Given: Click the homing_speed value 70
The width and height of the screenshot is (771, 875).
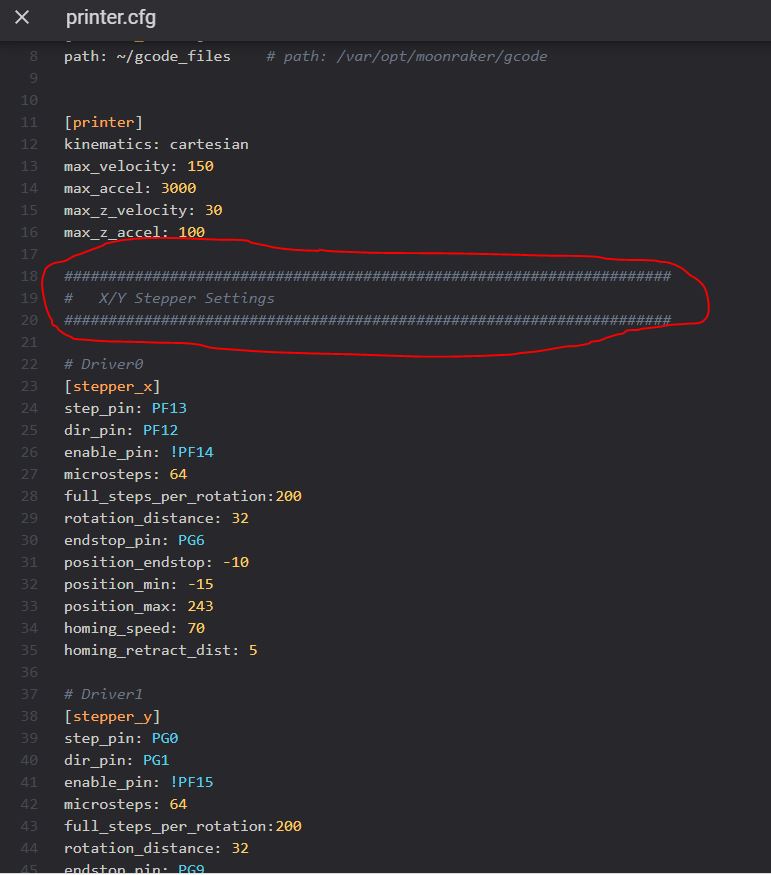Looking at the screenshot, I should pos(195,628).
